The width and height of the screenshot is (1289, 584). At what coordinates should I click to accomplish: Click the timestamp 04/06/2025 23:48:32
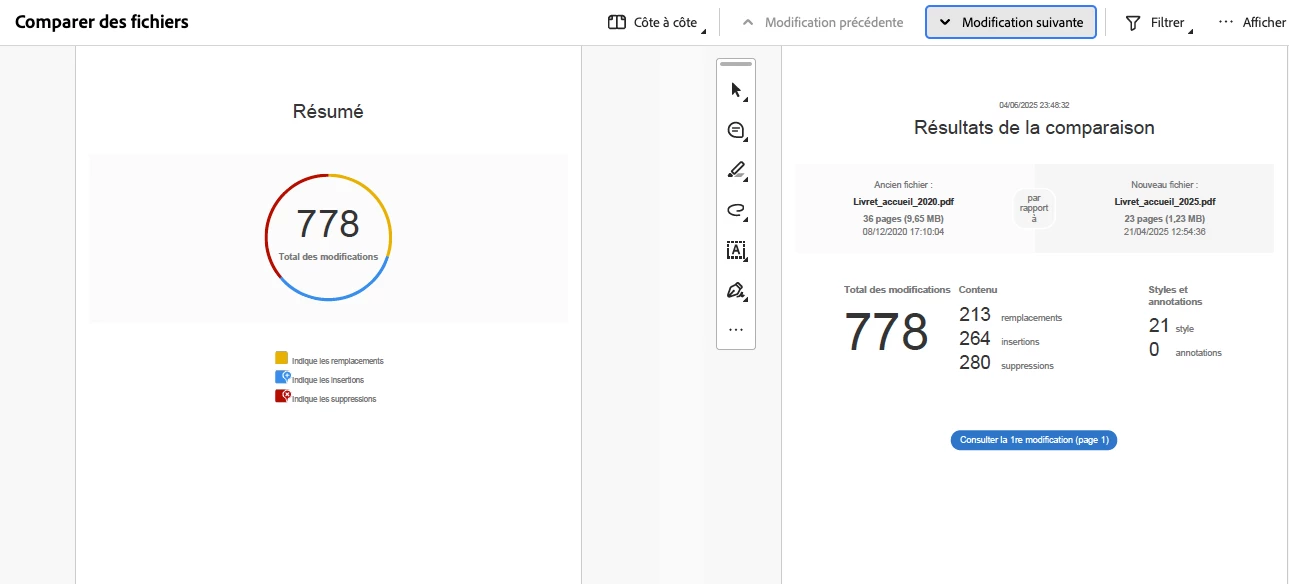[x=1034, y=105]
